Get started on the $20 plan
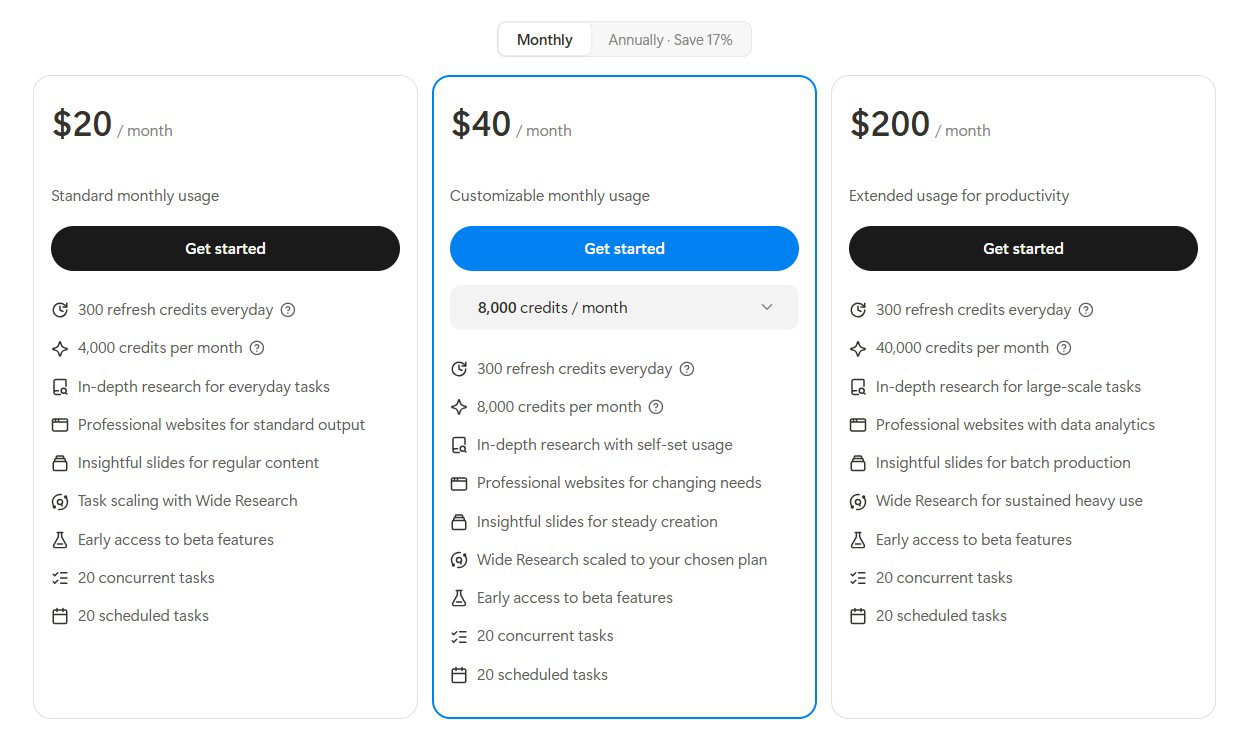 (225, 248)
